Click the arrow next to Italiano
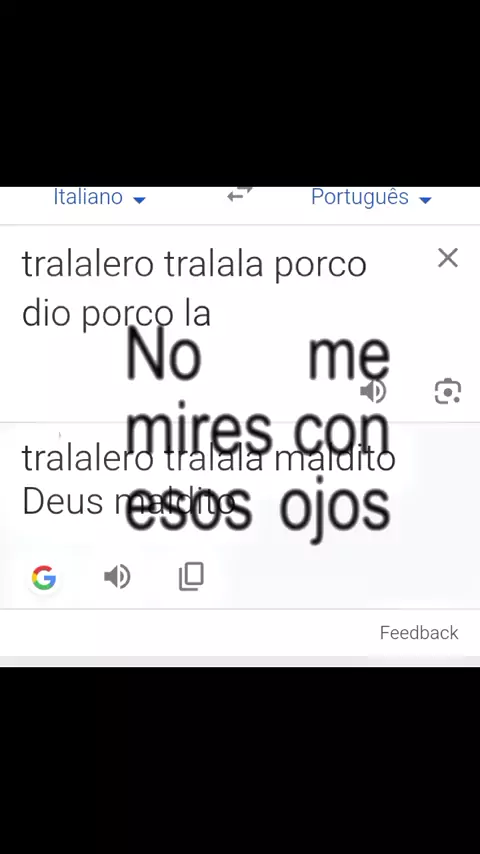Viewport: 480px width, 854px height. (139, 200)
